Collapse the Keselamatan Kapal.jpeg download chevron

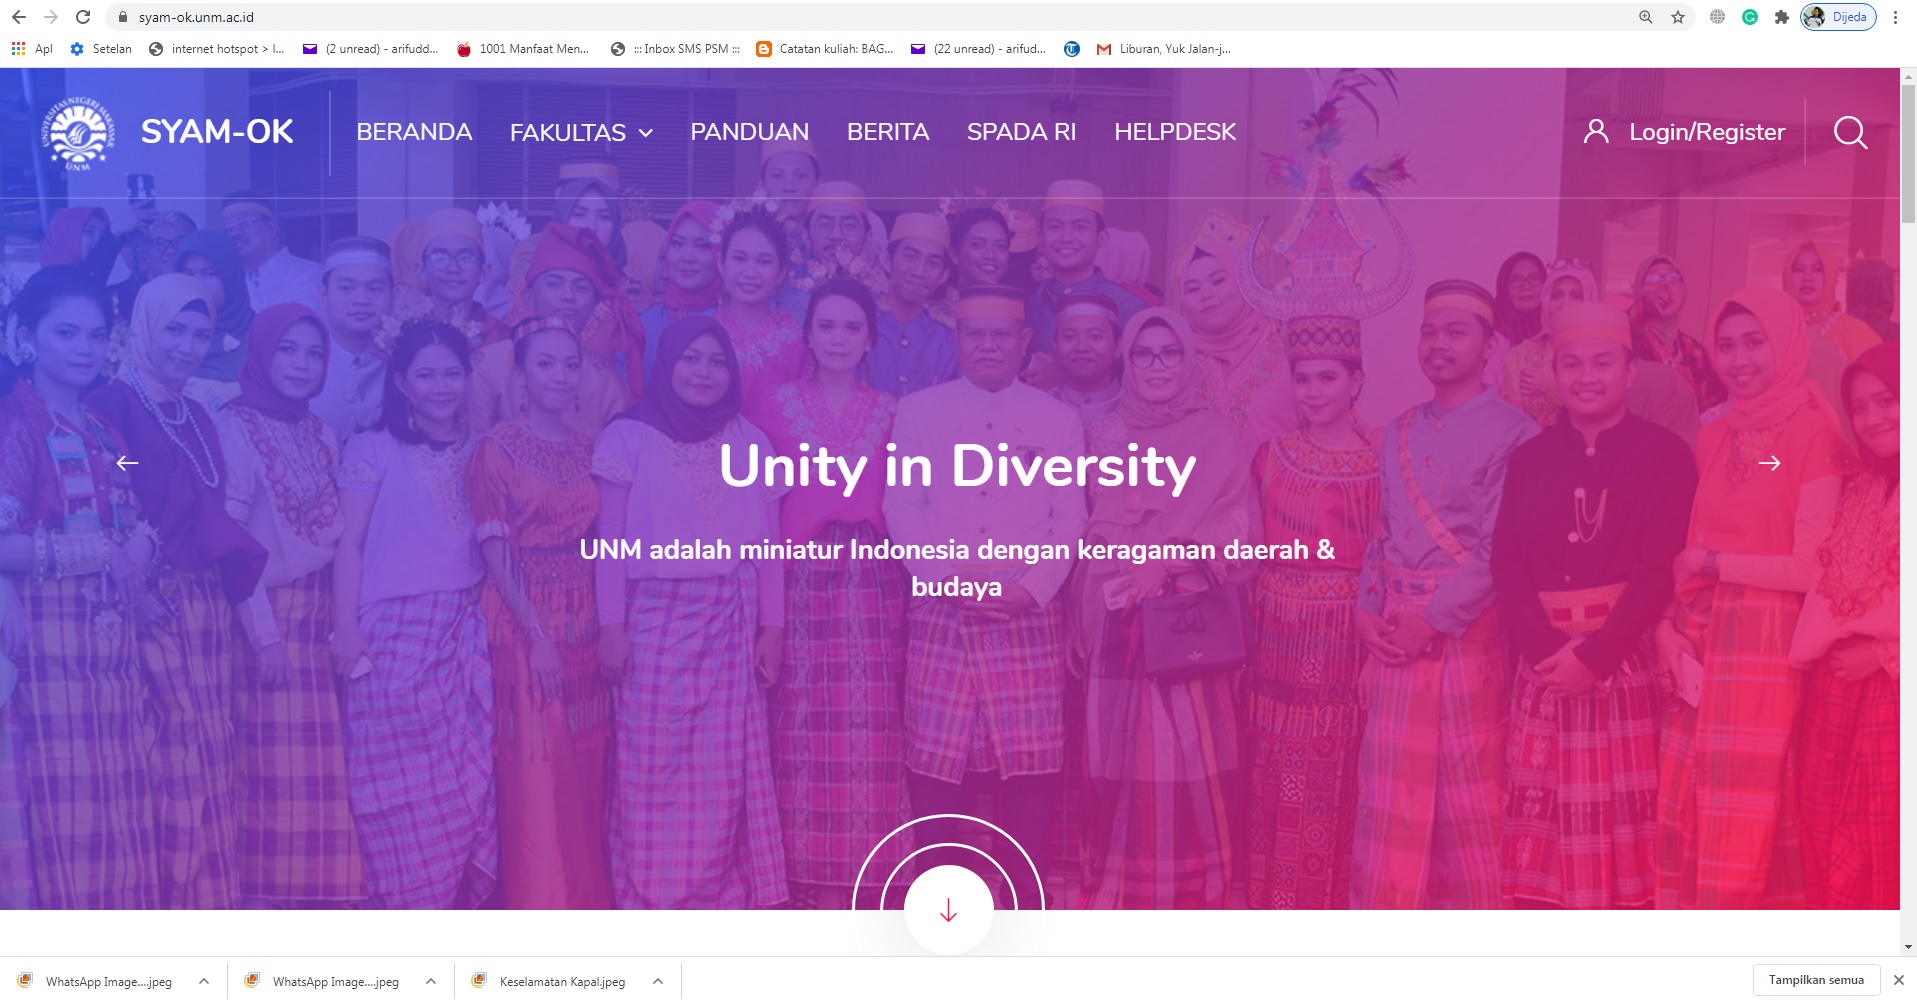[656, 981]
